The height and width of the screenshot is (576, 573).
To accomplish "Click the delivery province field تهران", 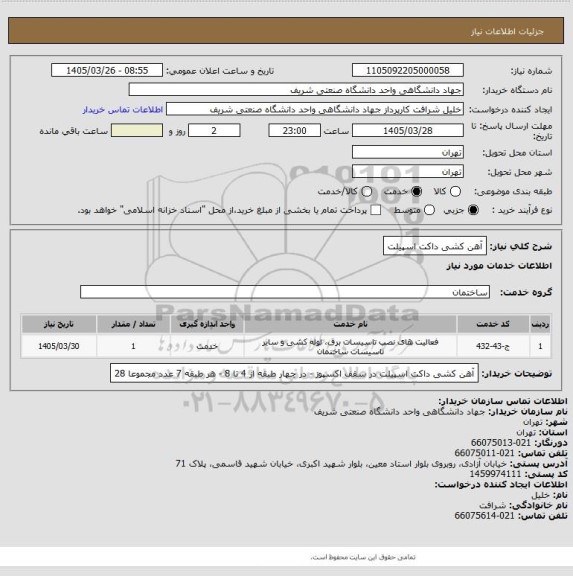I will [408, 152].
